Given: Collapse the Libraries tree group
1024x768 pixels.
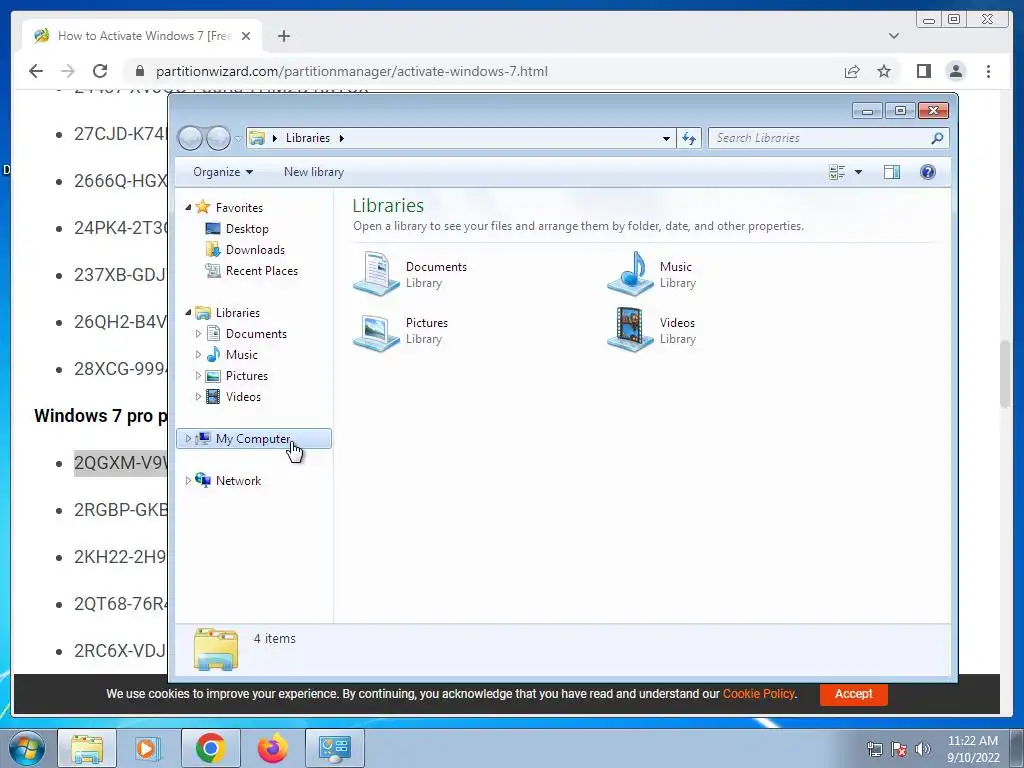Looking at the screenshot, I should pyautogui.click(x=188, y=312).
